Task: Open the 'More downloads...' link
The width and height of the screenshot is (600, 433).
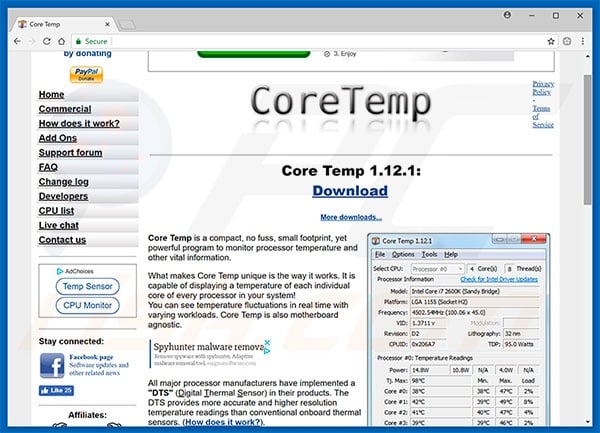Action: point(351,217)
